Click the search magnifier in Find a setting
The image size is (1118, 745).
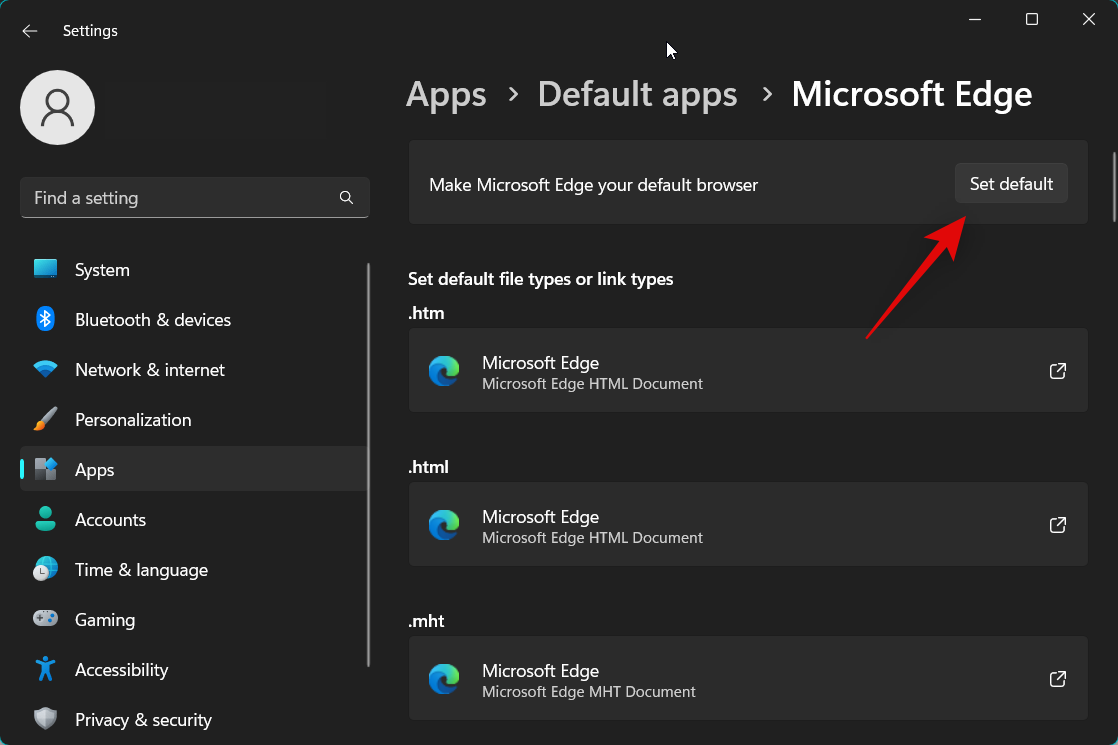point(346,197)
